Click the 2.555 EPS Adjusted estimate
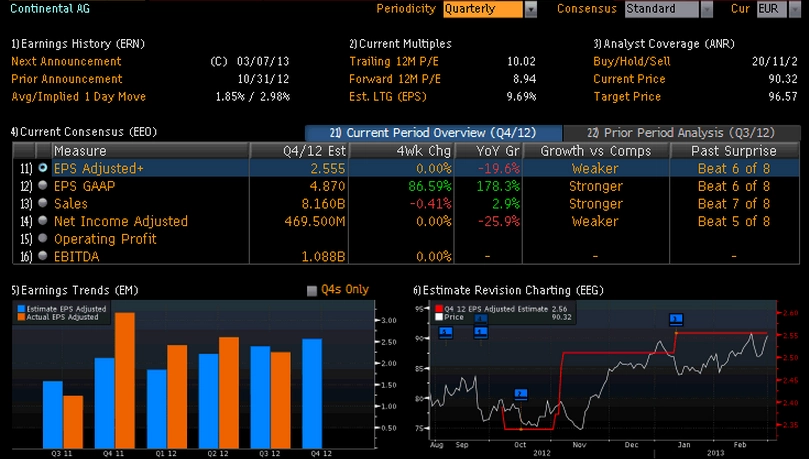Viewport: 809px width, 459px height. pyautogui.click(x=328, y=168)
